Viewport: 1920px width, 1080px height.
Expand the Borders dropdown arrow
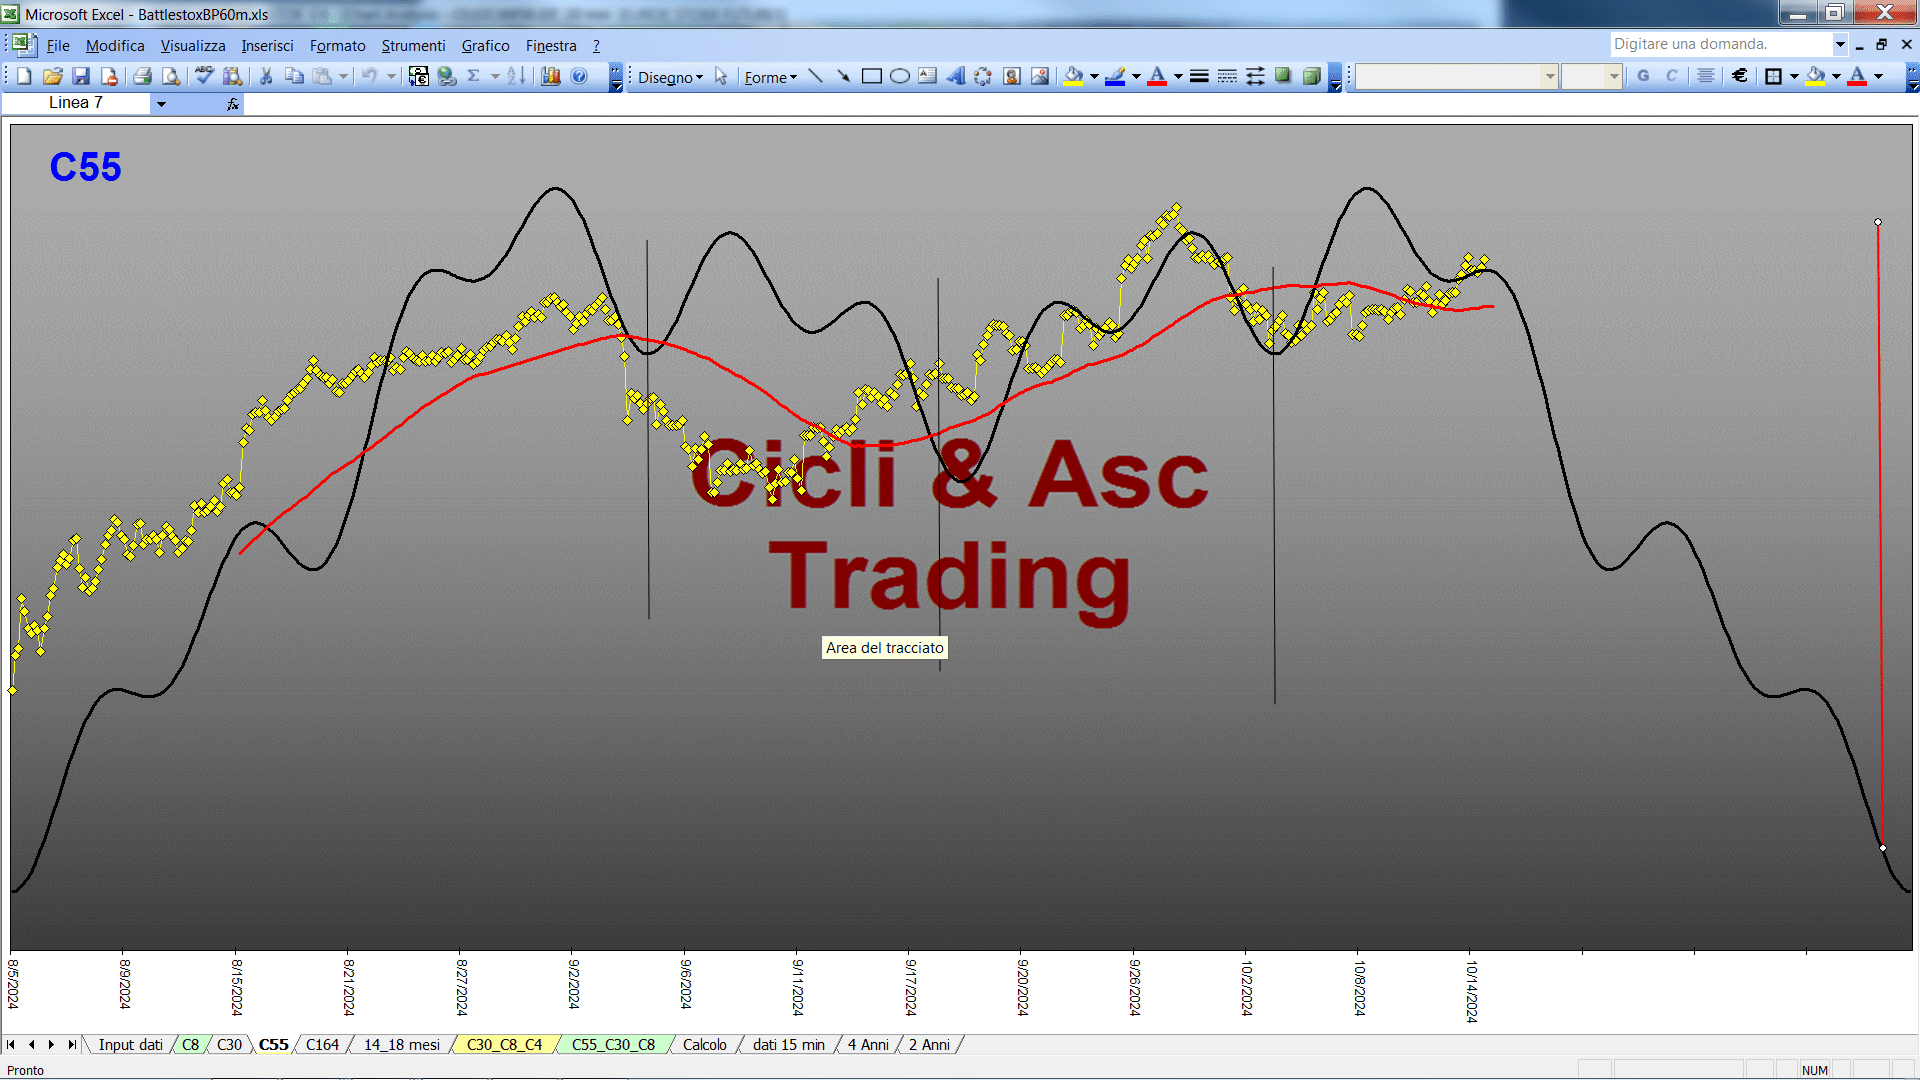coord(1794,76)
